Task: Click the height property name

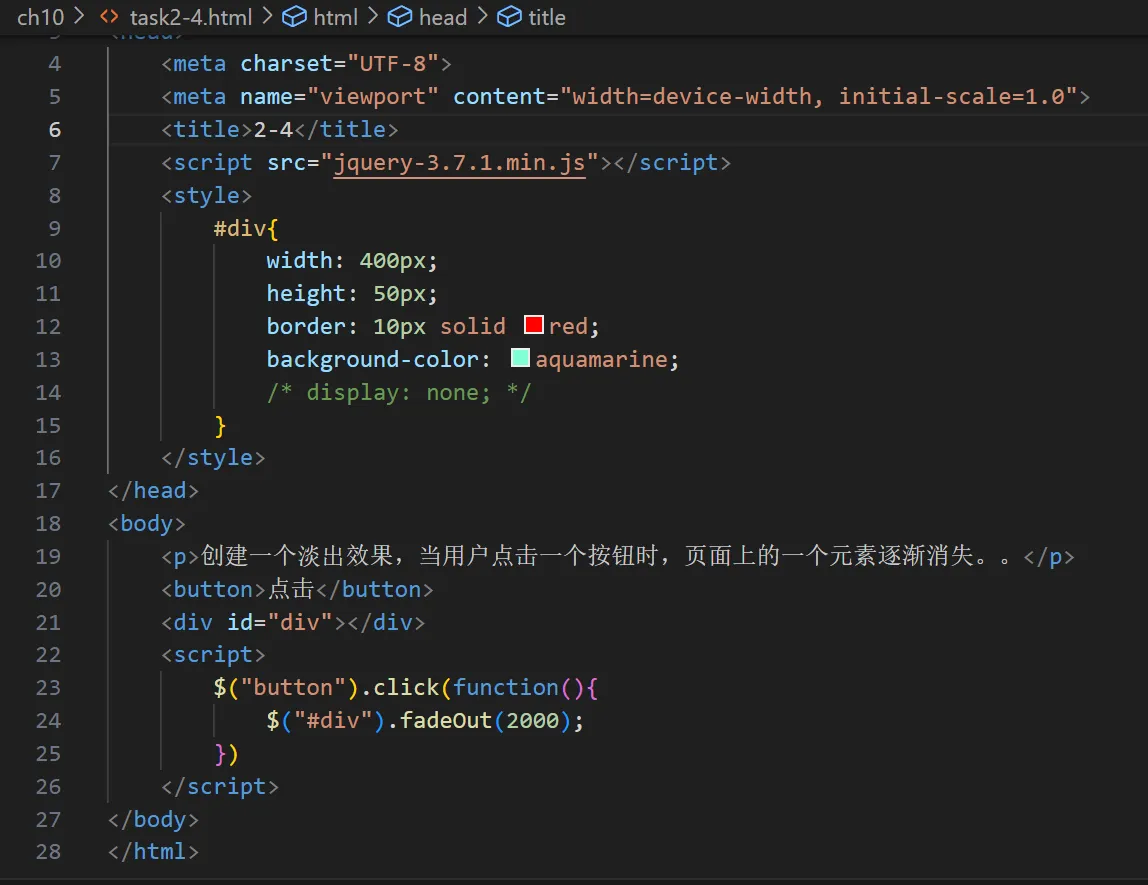Action: click(x=306, y=294)
